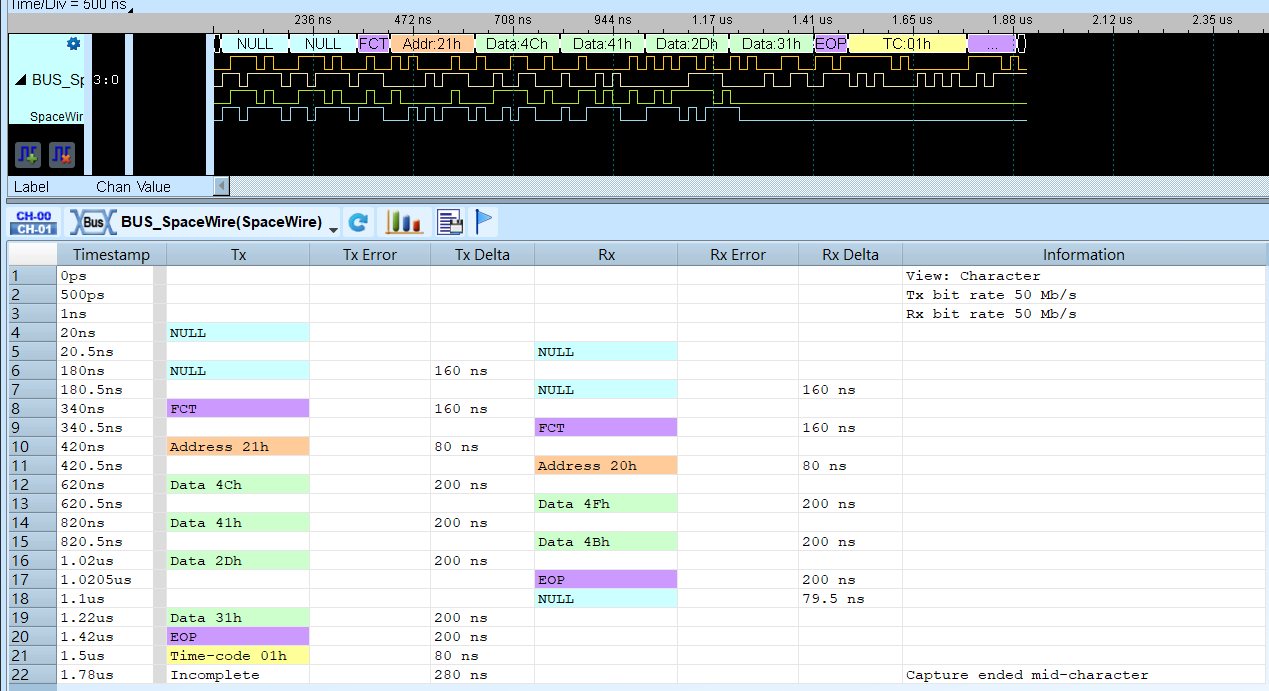This screenshot has width=1269, height=691.
Task: Select the EOP segment in the waveform
Action: tap(831, 44)
